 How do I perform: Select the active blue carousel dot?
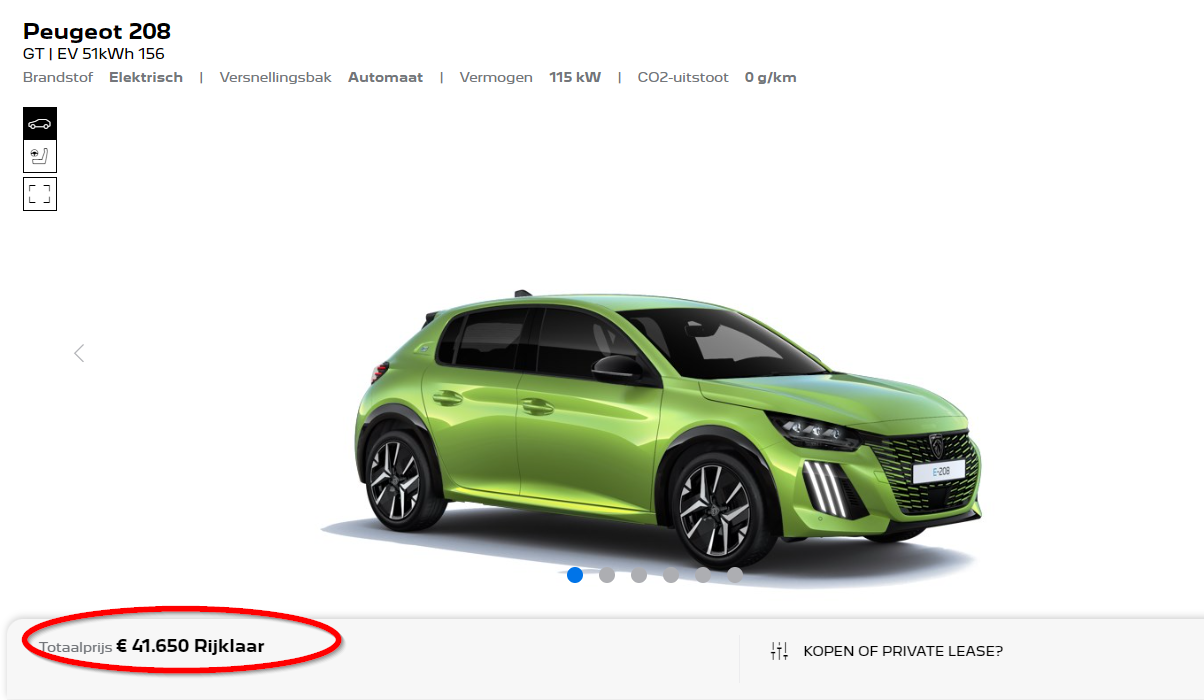point(575,575)
